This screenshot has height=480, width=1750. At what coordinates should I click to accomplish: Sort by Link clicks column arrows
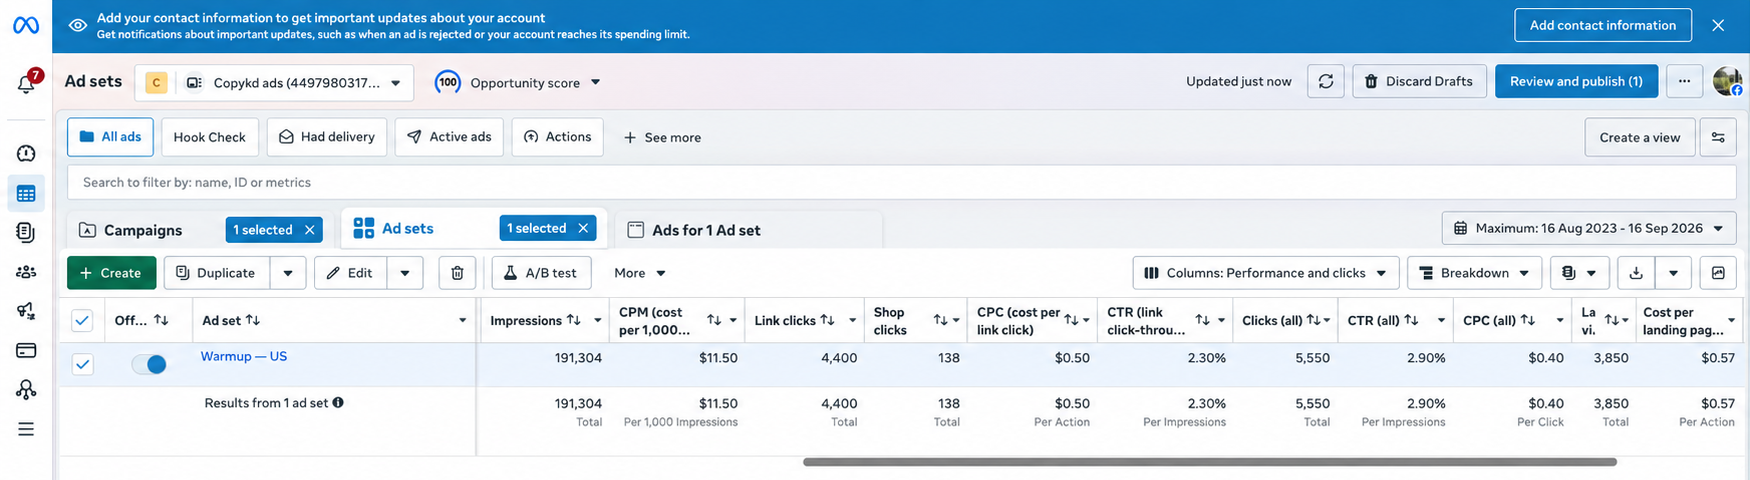tap(828, 320)
